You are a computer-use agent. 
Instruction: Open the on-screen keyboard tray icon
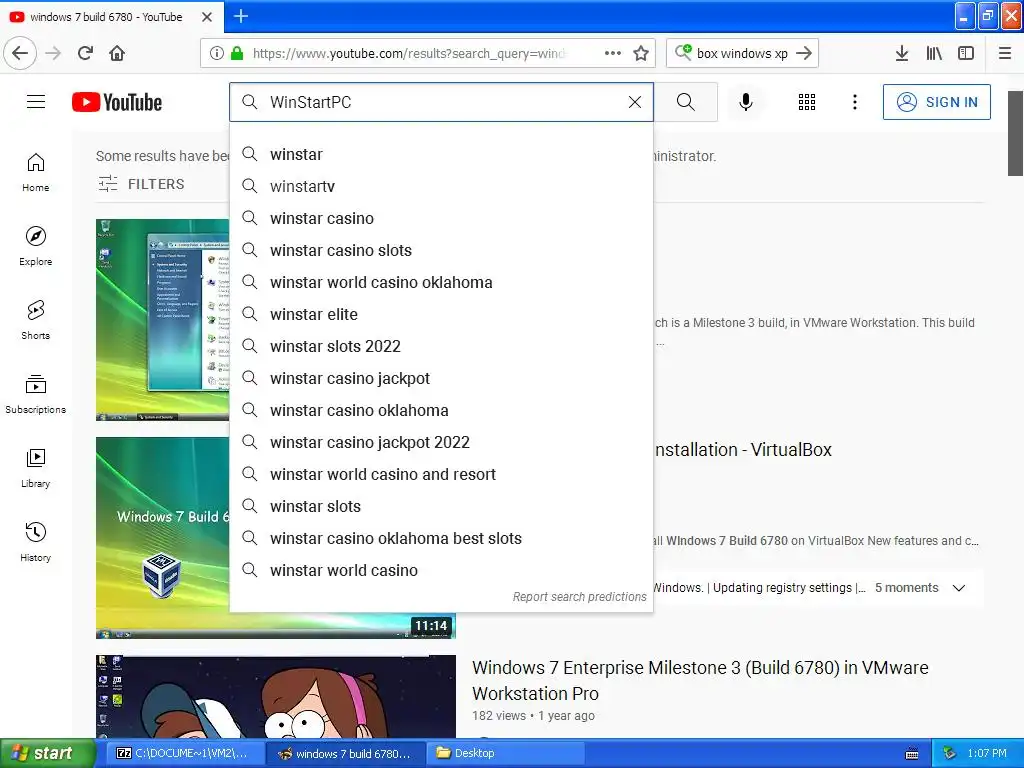coord(912,754)
